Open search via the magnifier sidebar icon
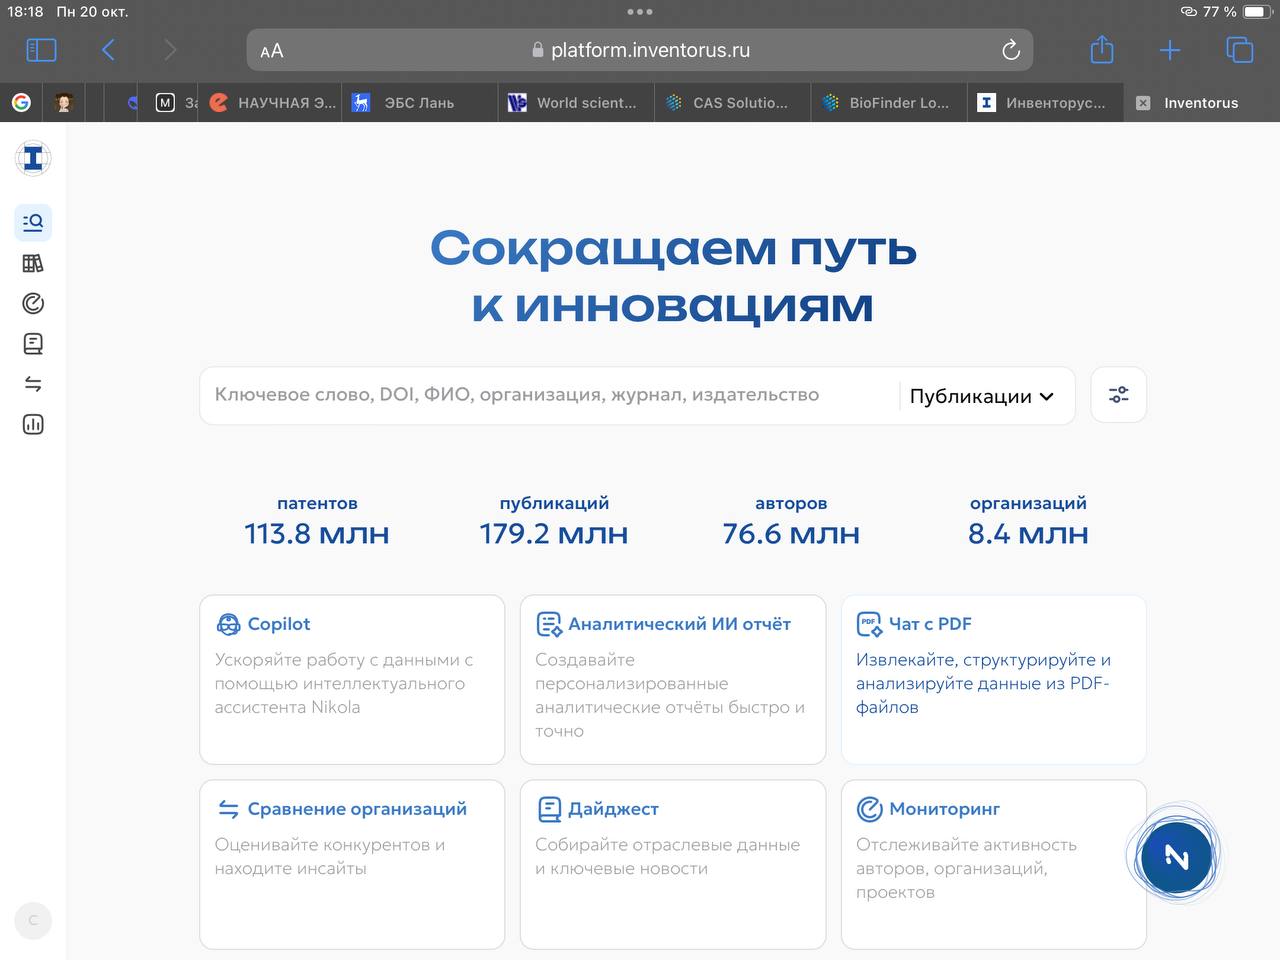The height and width of the screenshot is (960, 1280). coord(32,222)
